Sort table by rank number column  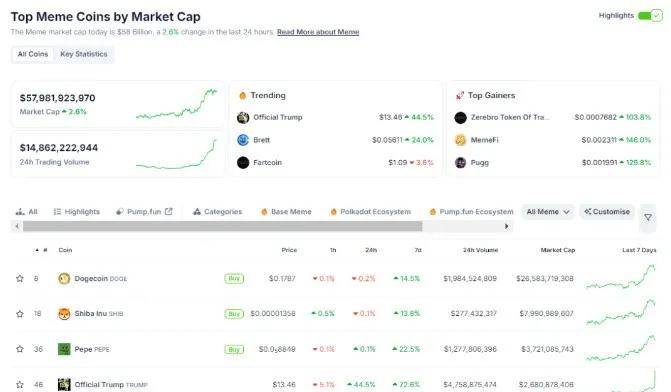tap(42, 250)
